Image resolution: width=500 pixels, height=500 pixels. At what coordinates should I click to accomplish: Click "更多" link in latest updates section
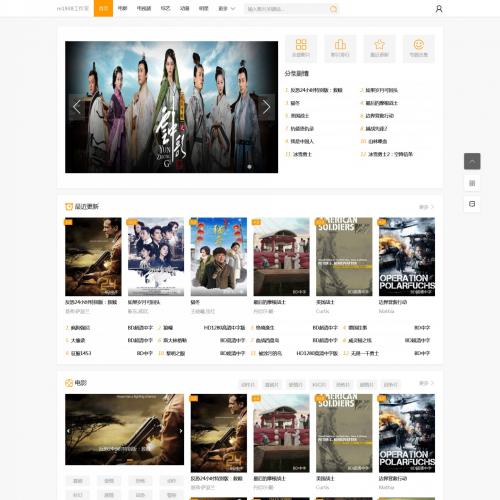tap(426, 207)
